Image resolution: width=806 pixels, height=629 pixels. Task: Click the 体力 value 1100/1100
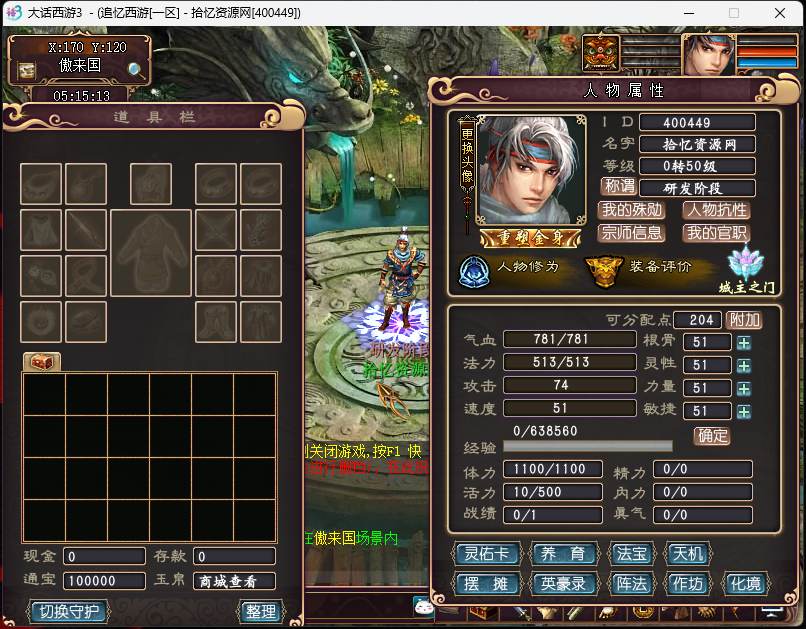553,469
